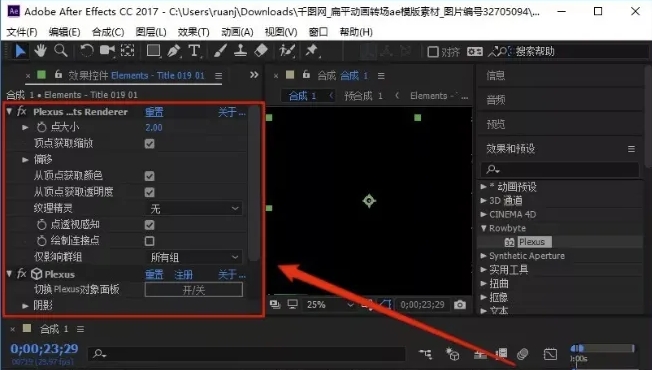
Task: Click the always-preview icon in viewer footer
Action: click(x=275, y=305)
